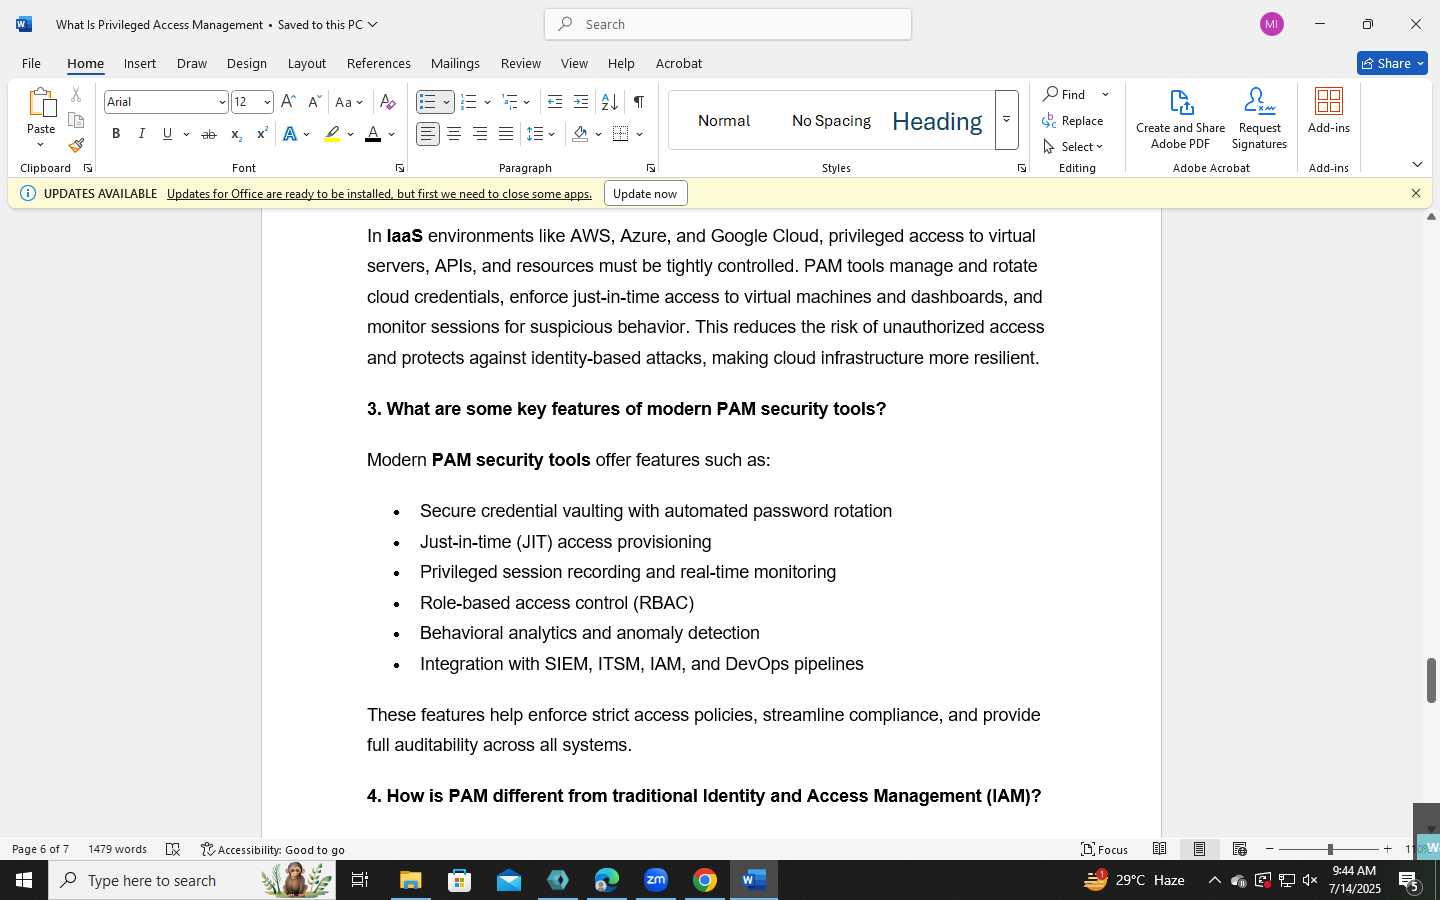Screen dimensions: 1440x900
Task: Open the numbering library dropdown arrow
Action: click(x=487, y=102)
